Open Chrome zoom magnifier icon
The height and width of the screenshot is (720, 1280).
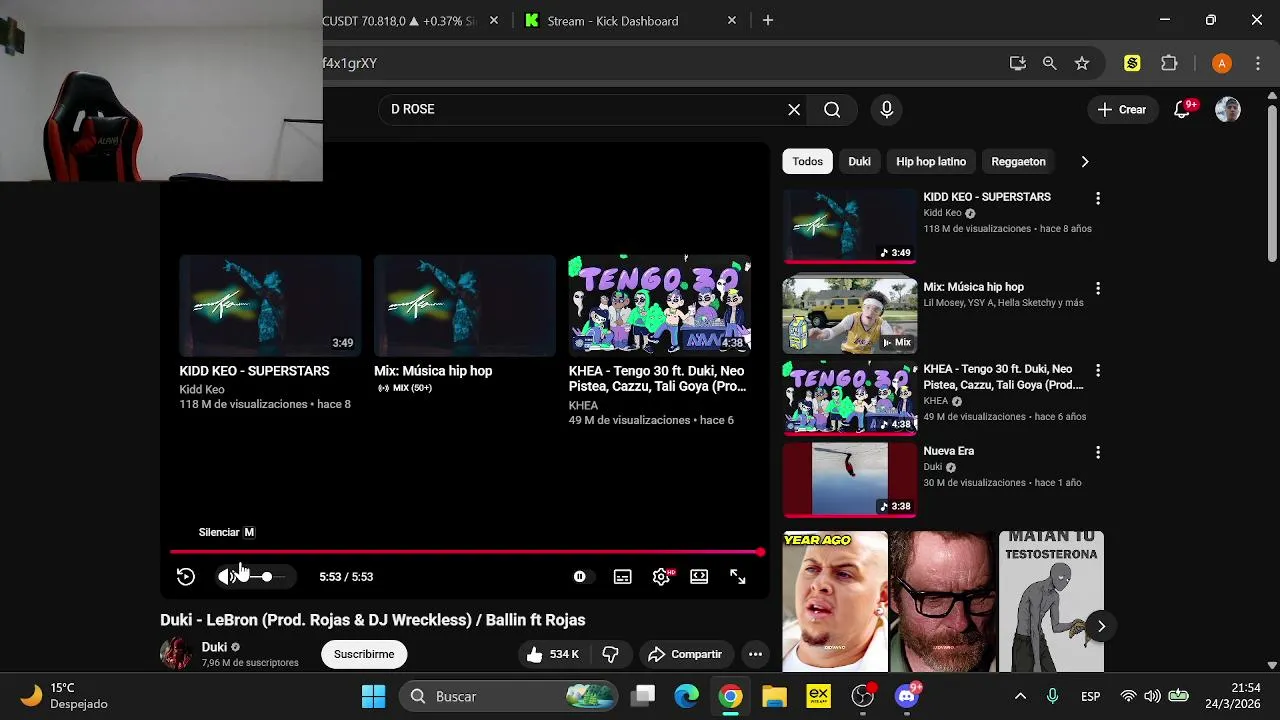tap(1049, 63)
